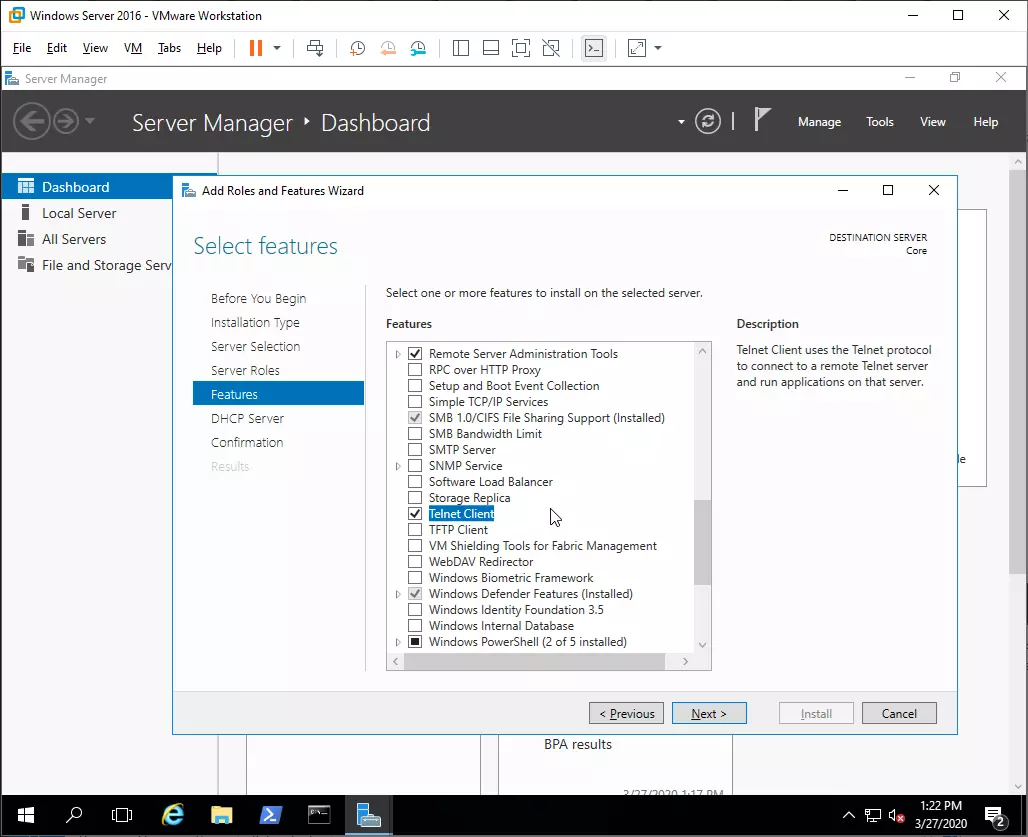This screenshot has width=1028, height=837.
Task: Check WebDAV Redirector feature
Action: 415,562
